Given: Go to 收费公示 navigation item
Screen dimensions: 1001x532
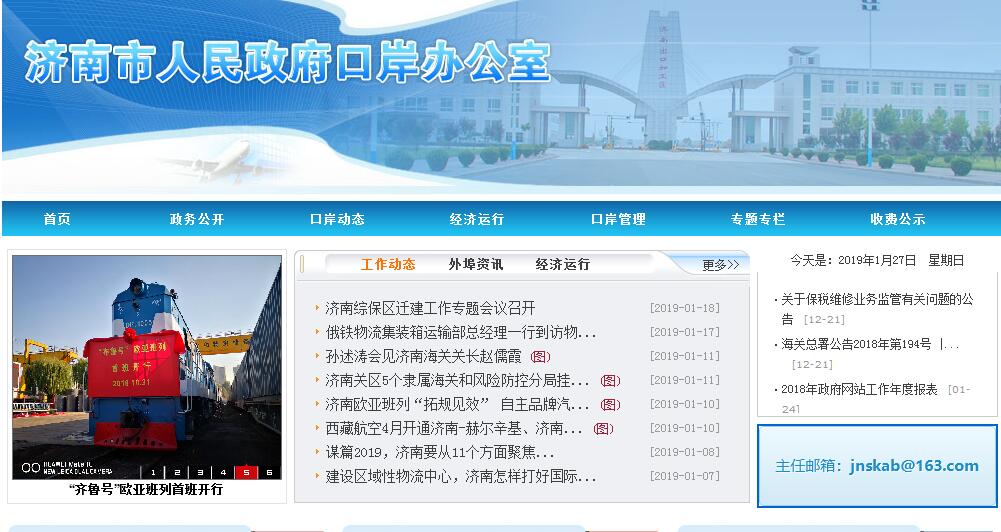Looking at the screenshot, I should [897, 219].
